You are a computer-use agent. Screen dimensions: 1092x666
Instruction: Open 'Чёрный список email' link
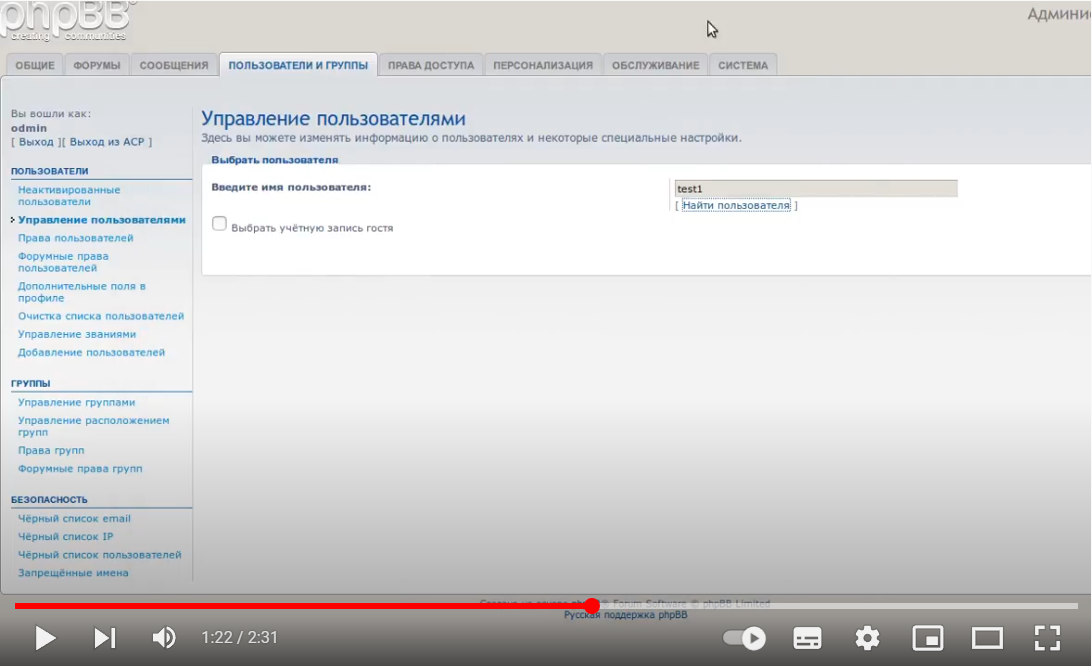[x=74, y=518]
